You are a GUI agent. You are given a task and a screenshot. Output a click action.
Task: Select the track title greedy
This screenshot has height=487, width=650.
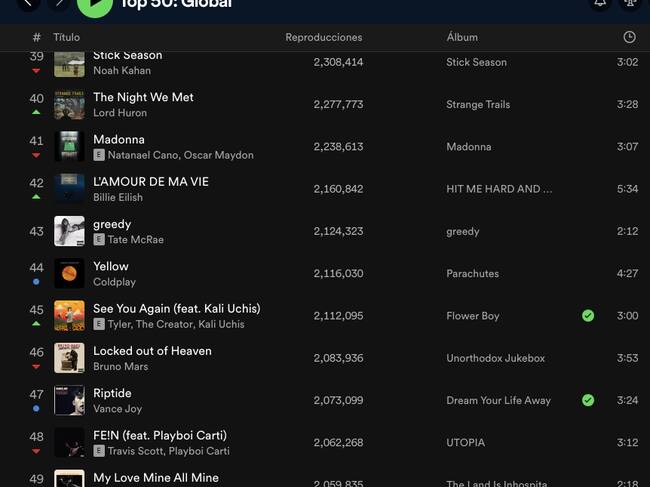click(x=112, y=224)
